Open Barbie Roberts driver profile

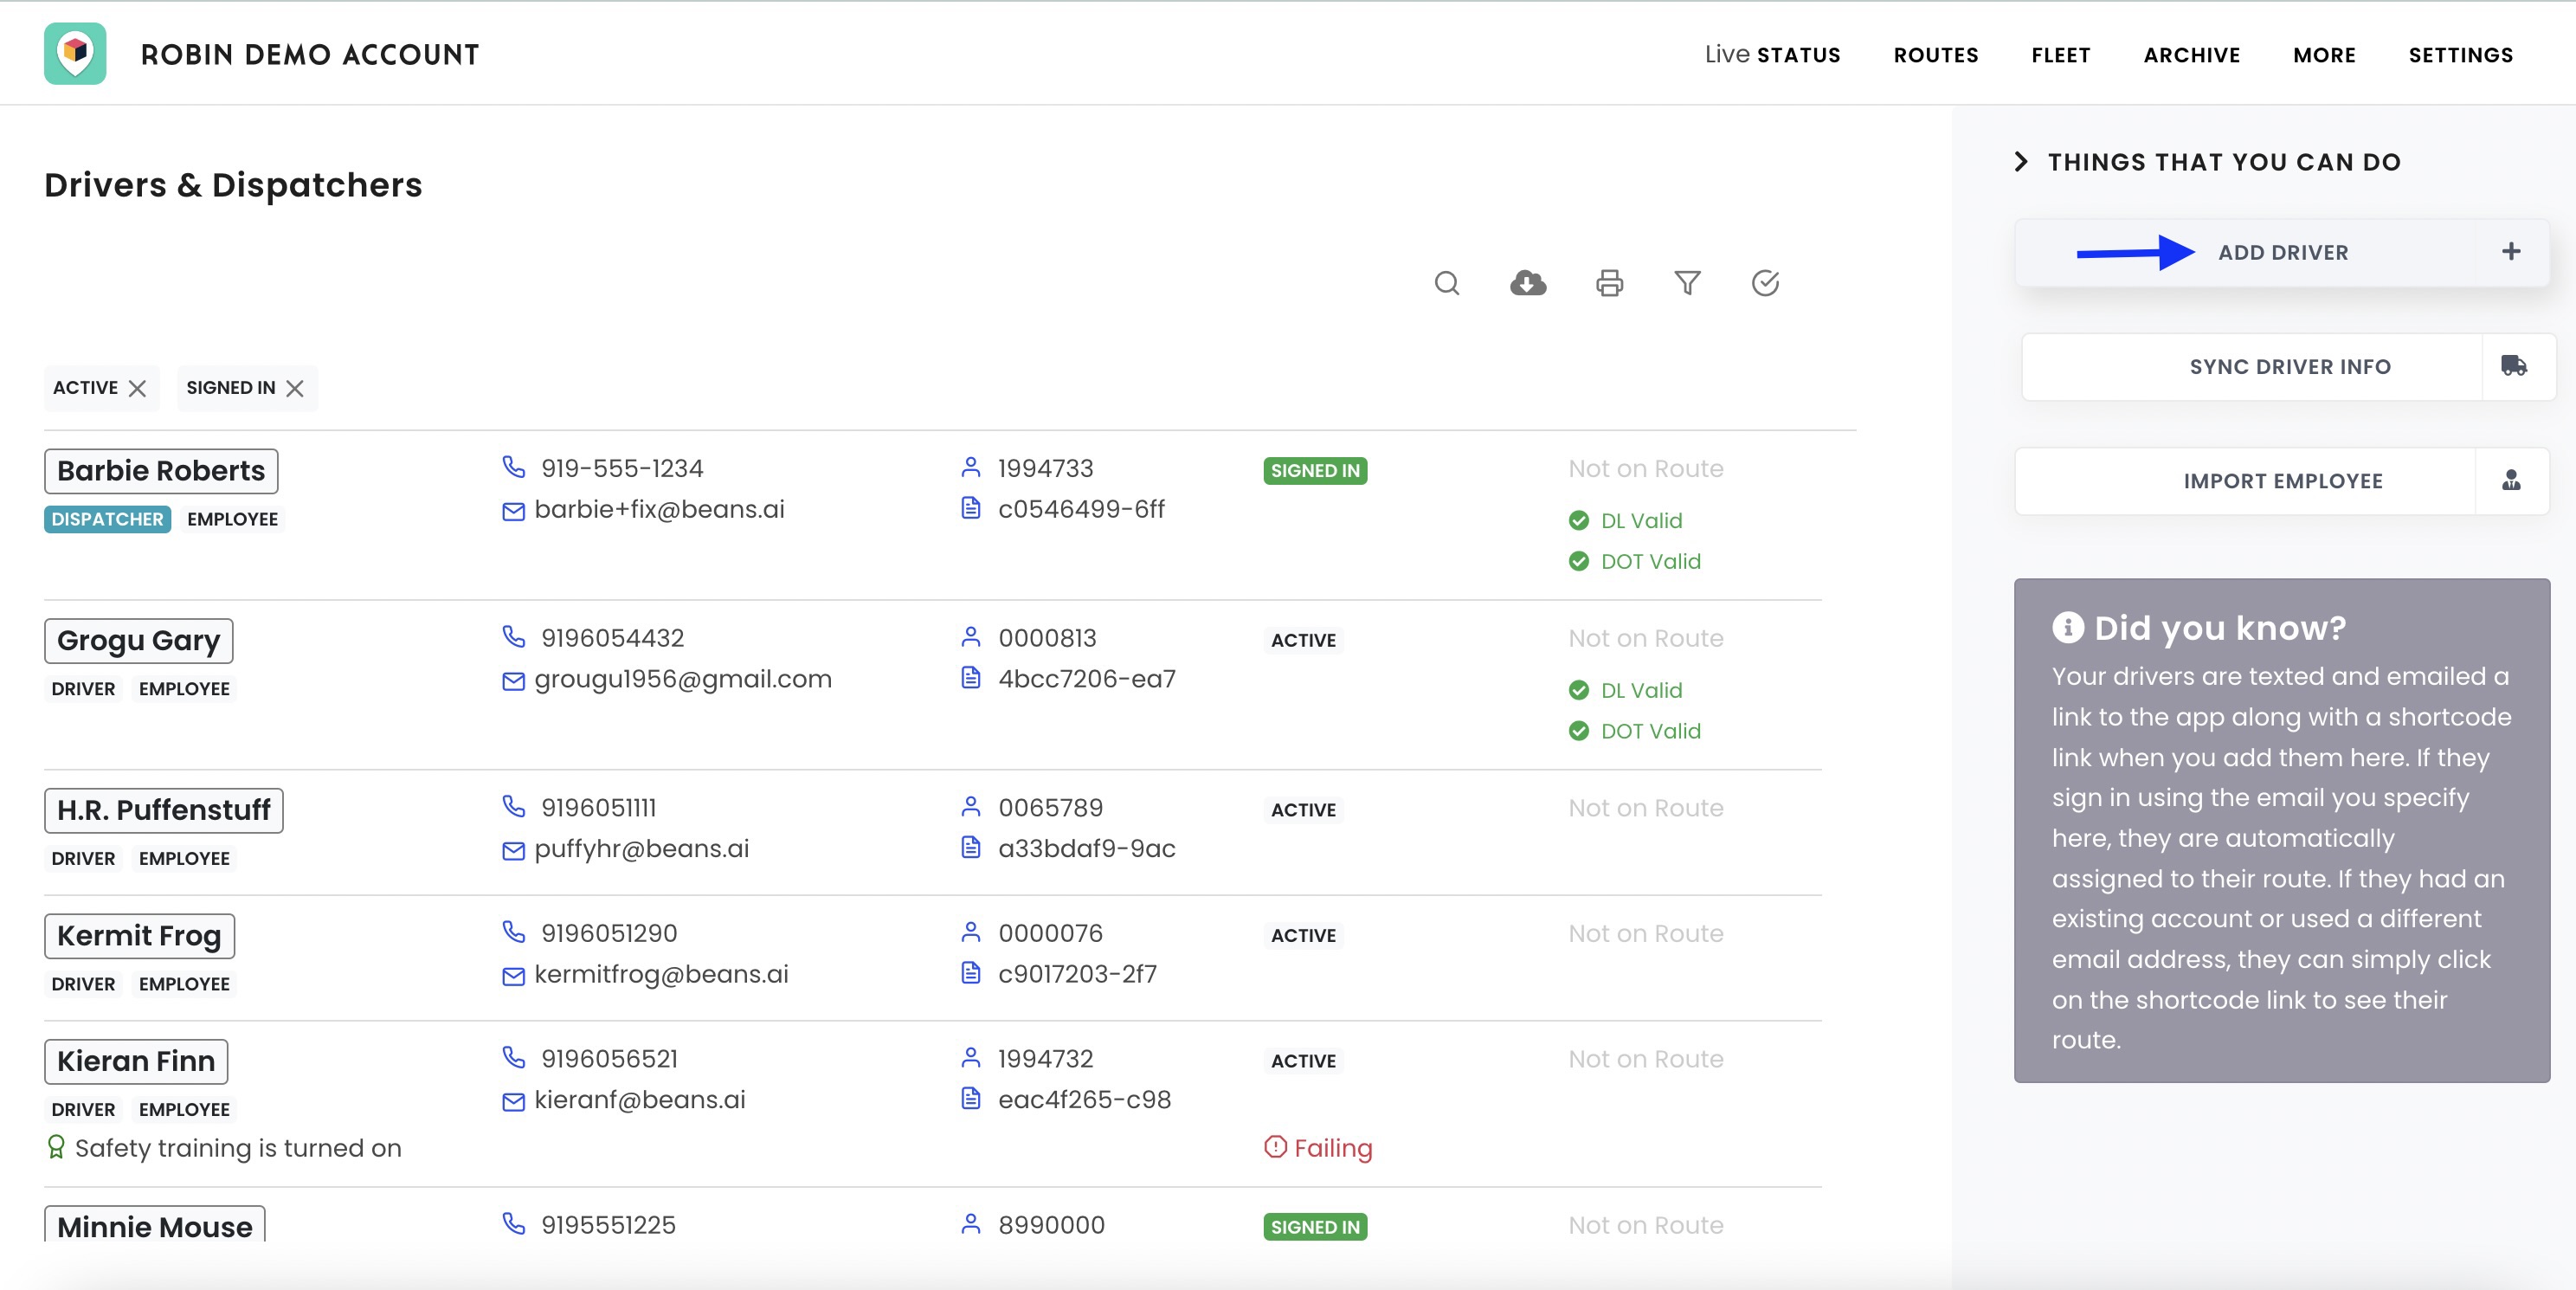[161, 471]
